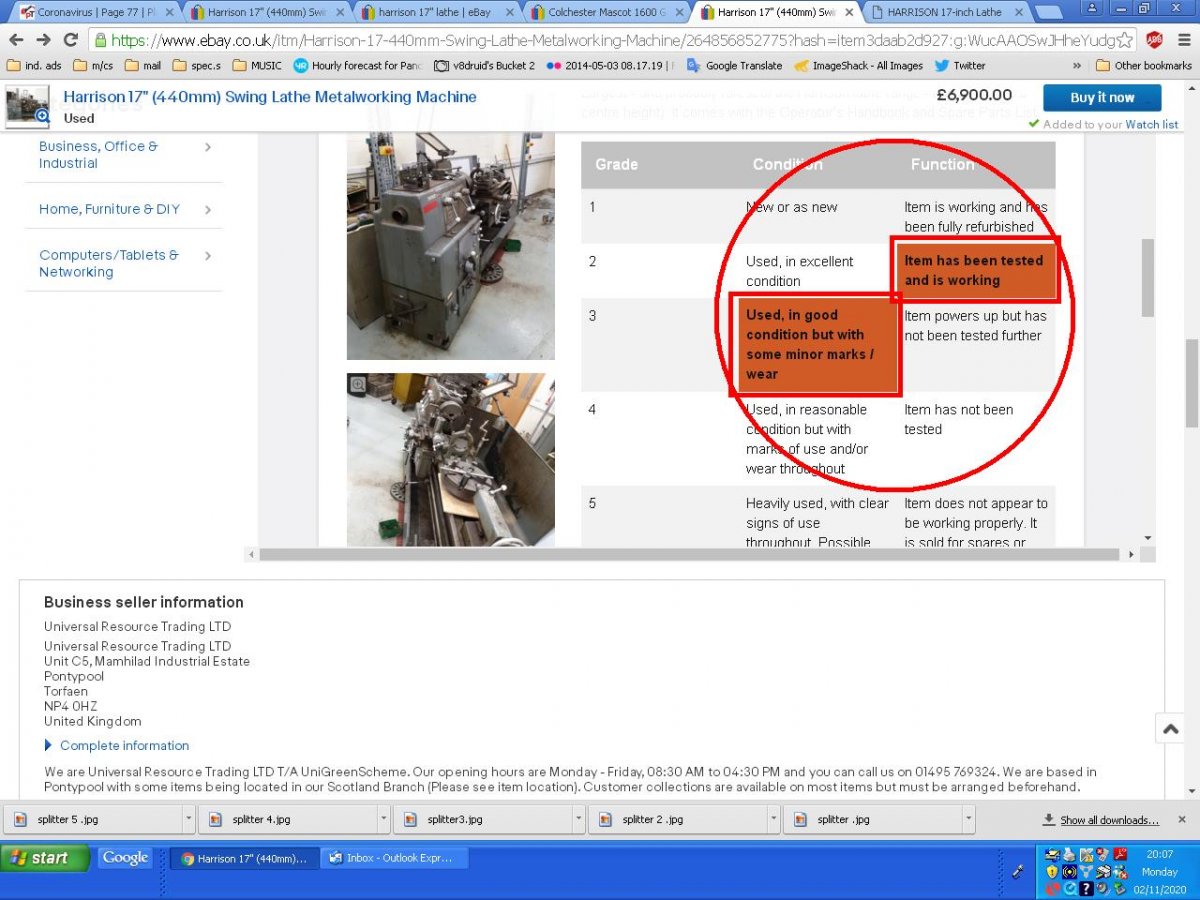Image resolution: width=1200 pixels, height=900 pixels.
Task: Open the Twitter bookmark
Action: pos(960,66)
